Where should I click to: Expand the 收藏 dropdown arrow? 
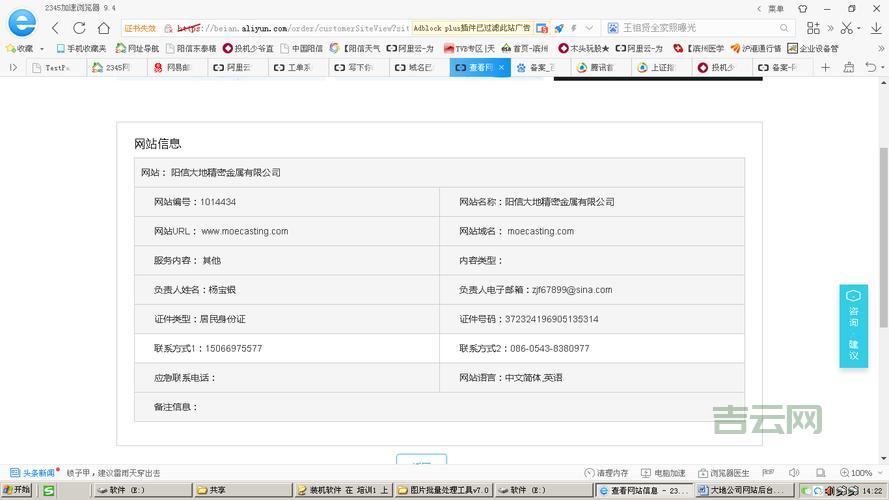click(41, 49)
